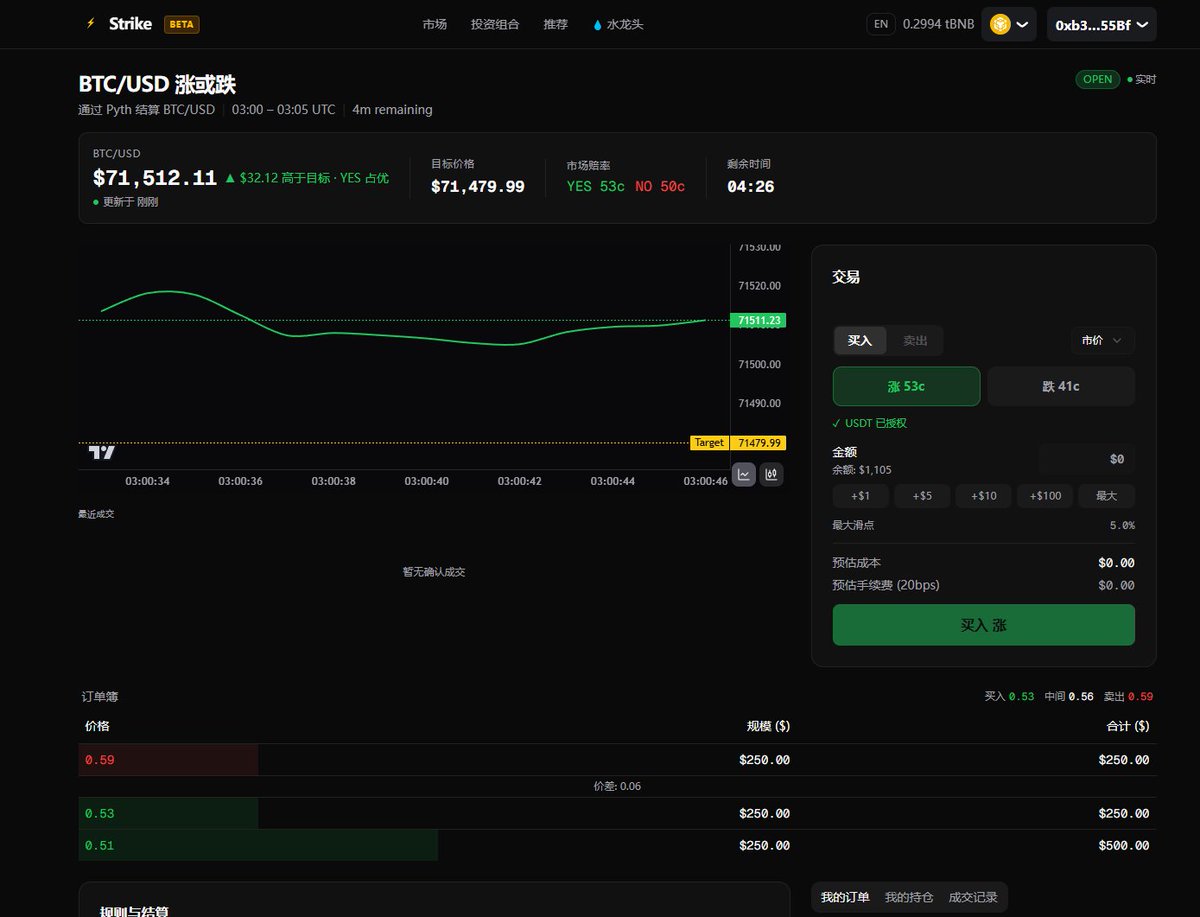
Task: Click the 价差: 0.06 spread text
Action: pyautogui.click(x=617, y=786)
